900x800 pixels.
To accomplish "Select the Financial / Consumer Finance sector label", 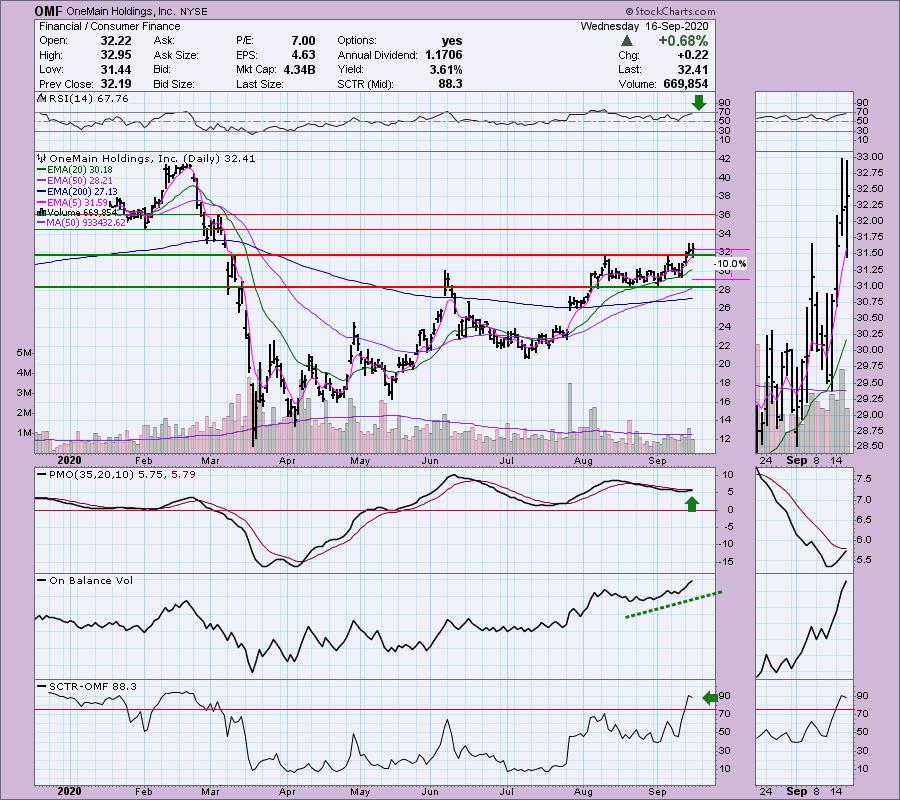I will tap(109, 26).
